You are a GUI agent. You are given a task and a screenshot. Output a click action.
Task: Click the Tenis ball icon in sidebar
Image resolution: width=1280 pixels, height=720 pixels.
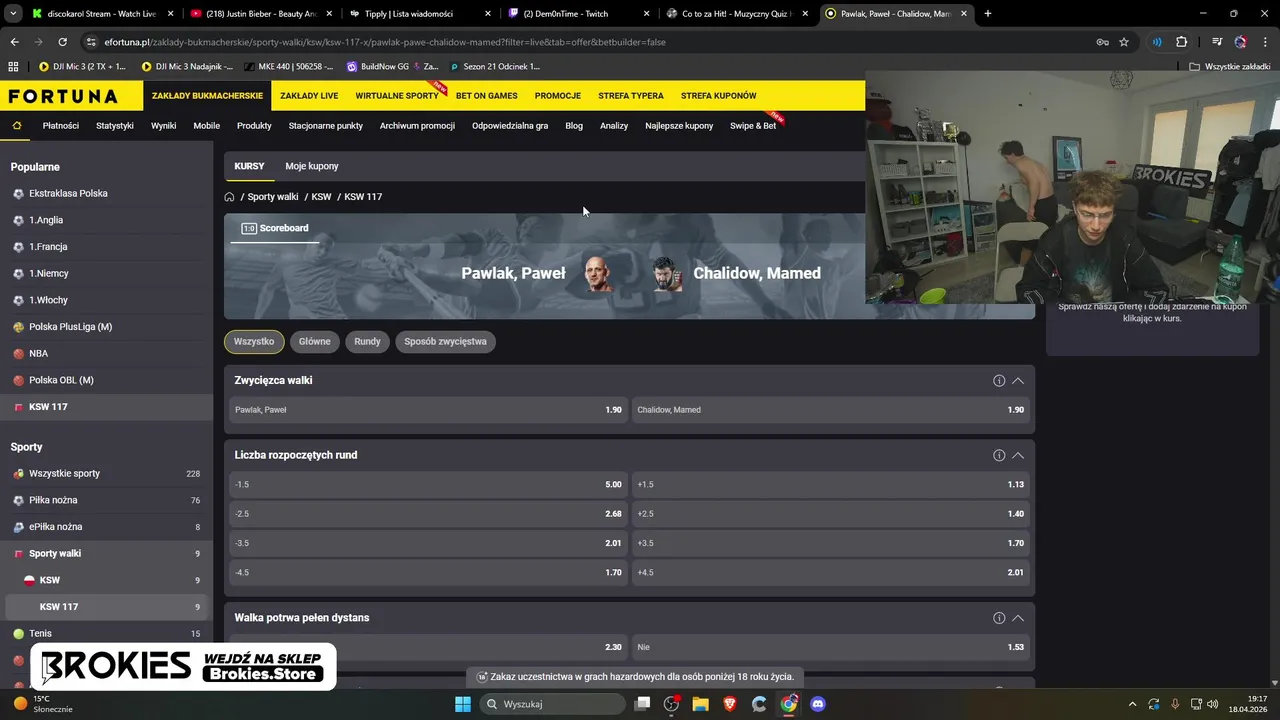pos(18,633)
